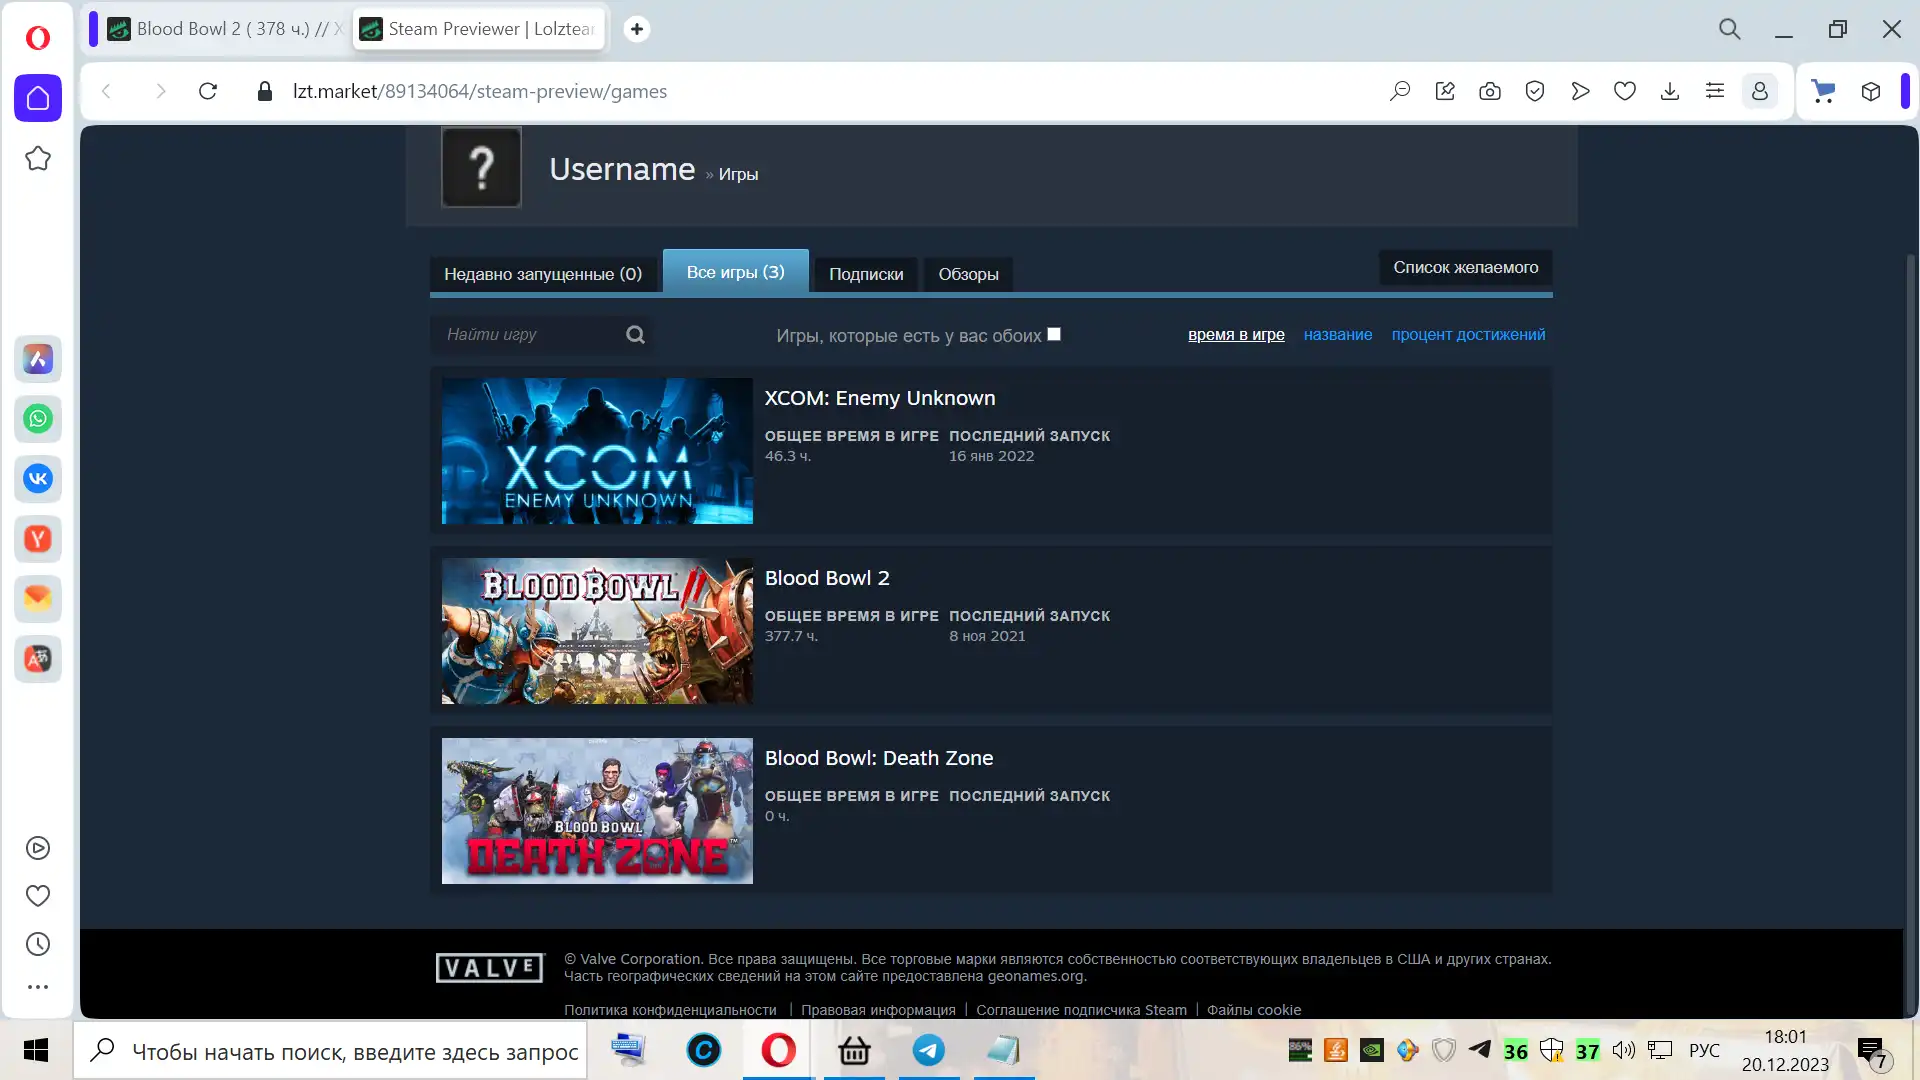Take a snapshot with camera icon

(x=1490, y=91)
